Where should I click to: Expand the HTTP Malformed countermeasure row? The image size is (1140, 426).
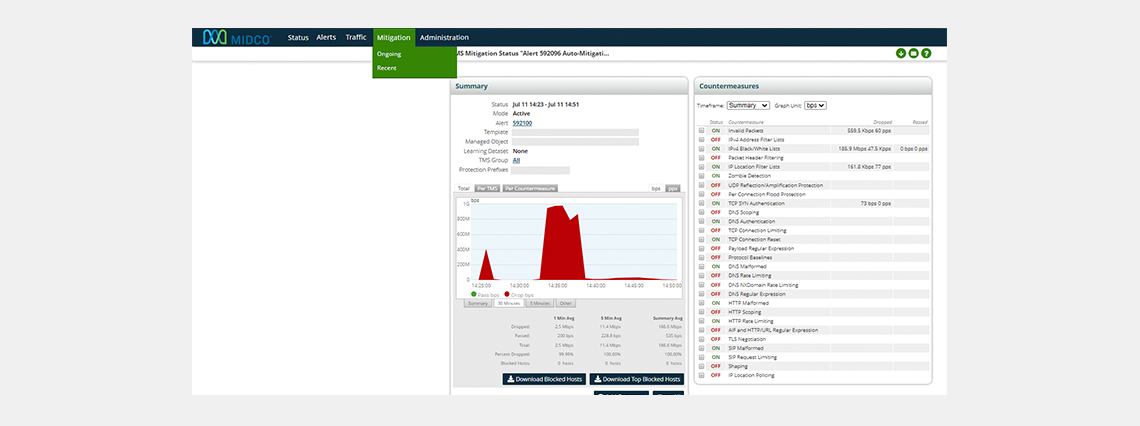pyautogui.click(x=702, y=303)
